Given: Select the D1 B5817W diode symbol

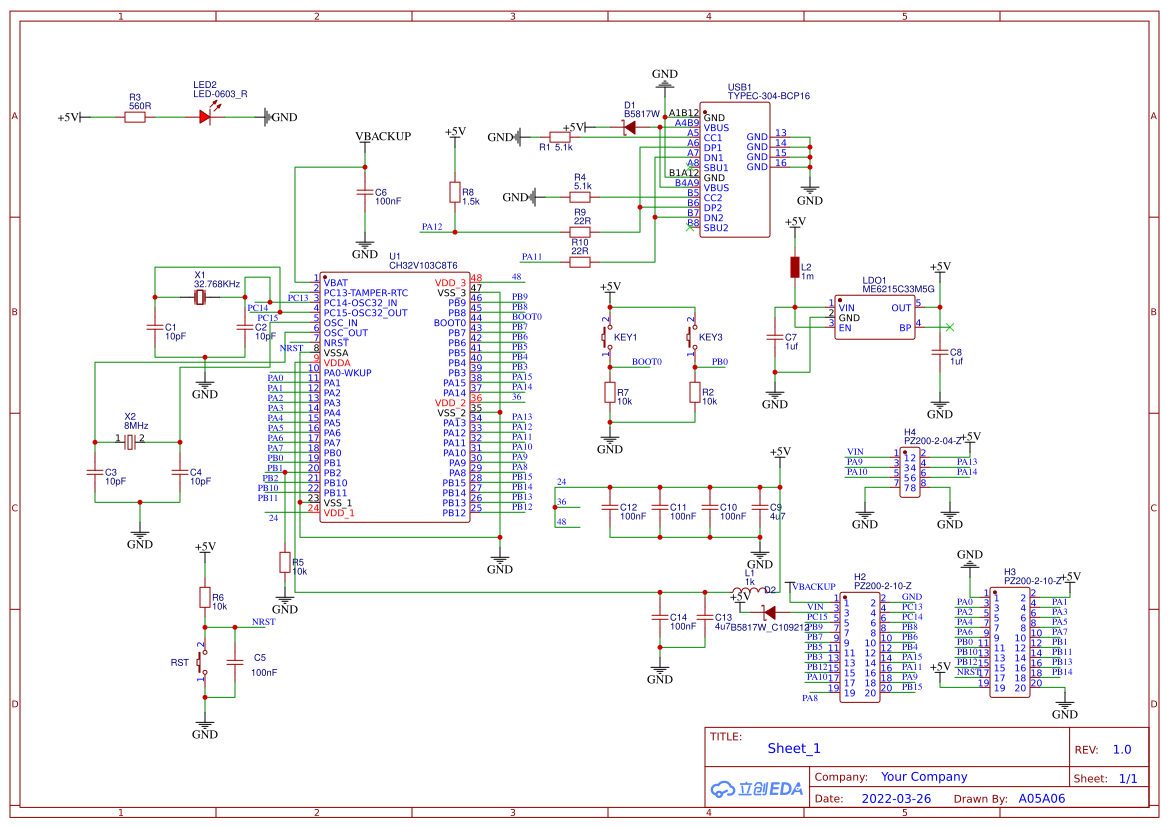Looking at the screenshot, I should [x=630, y=127].
